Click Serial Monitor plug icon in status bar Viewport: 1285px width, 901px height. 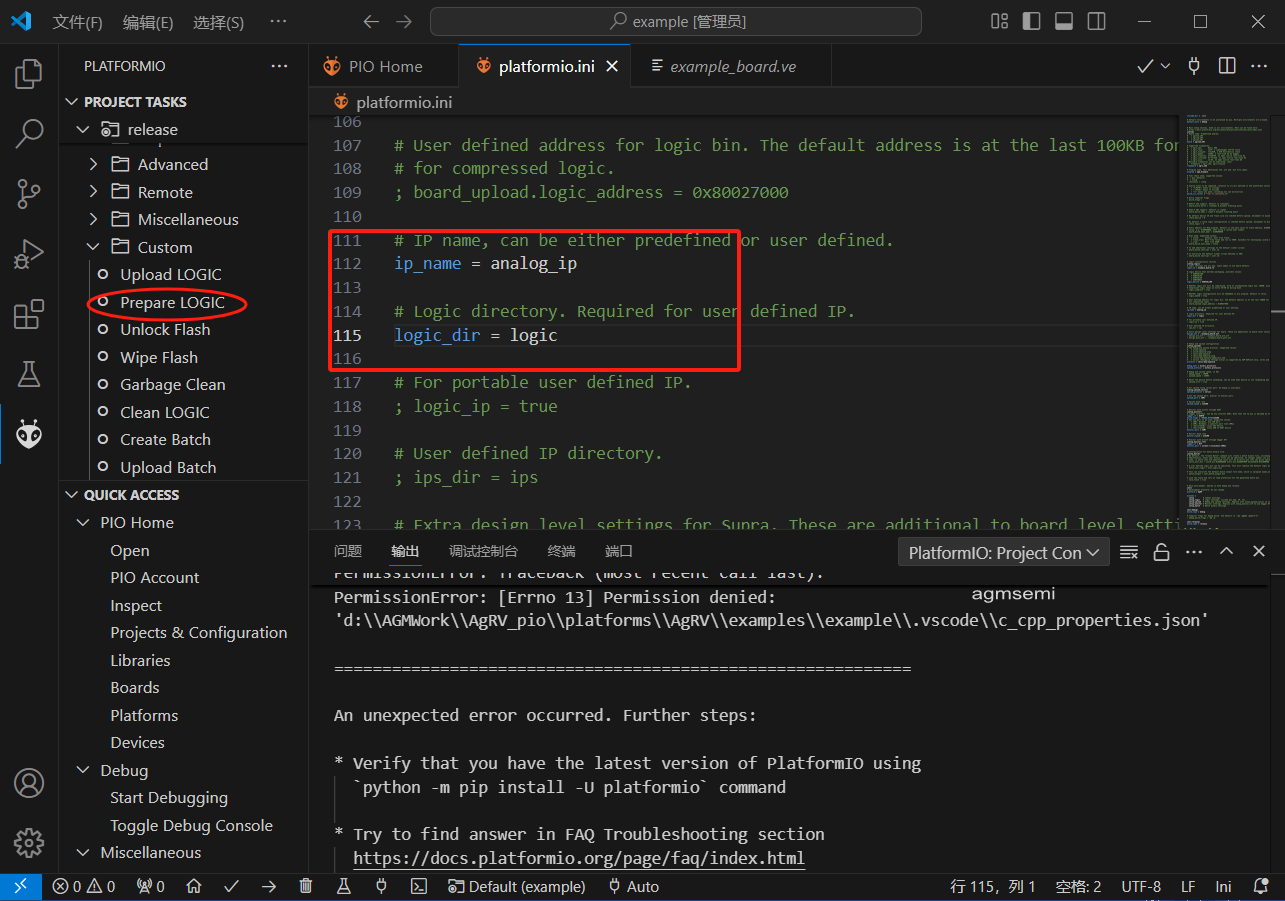(x=381, y=886)
